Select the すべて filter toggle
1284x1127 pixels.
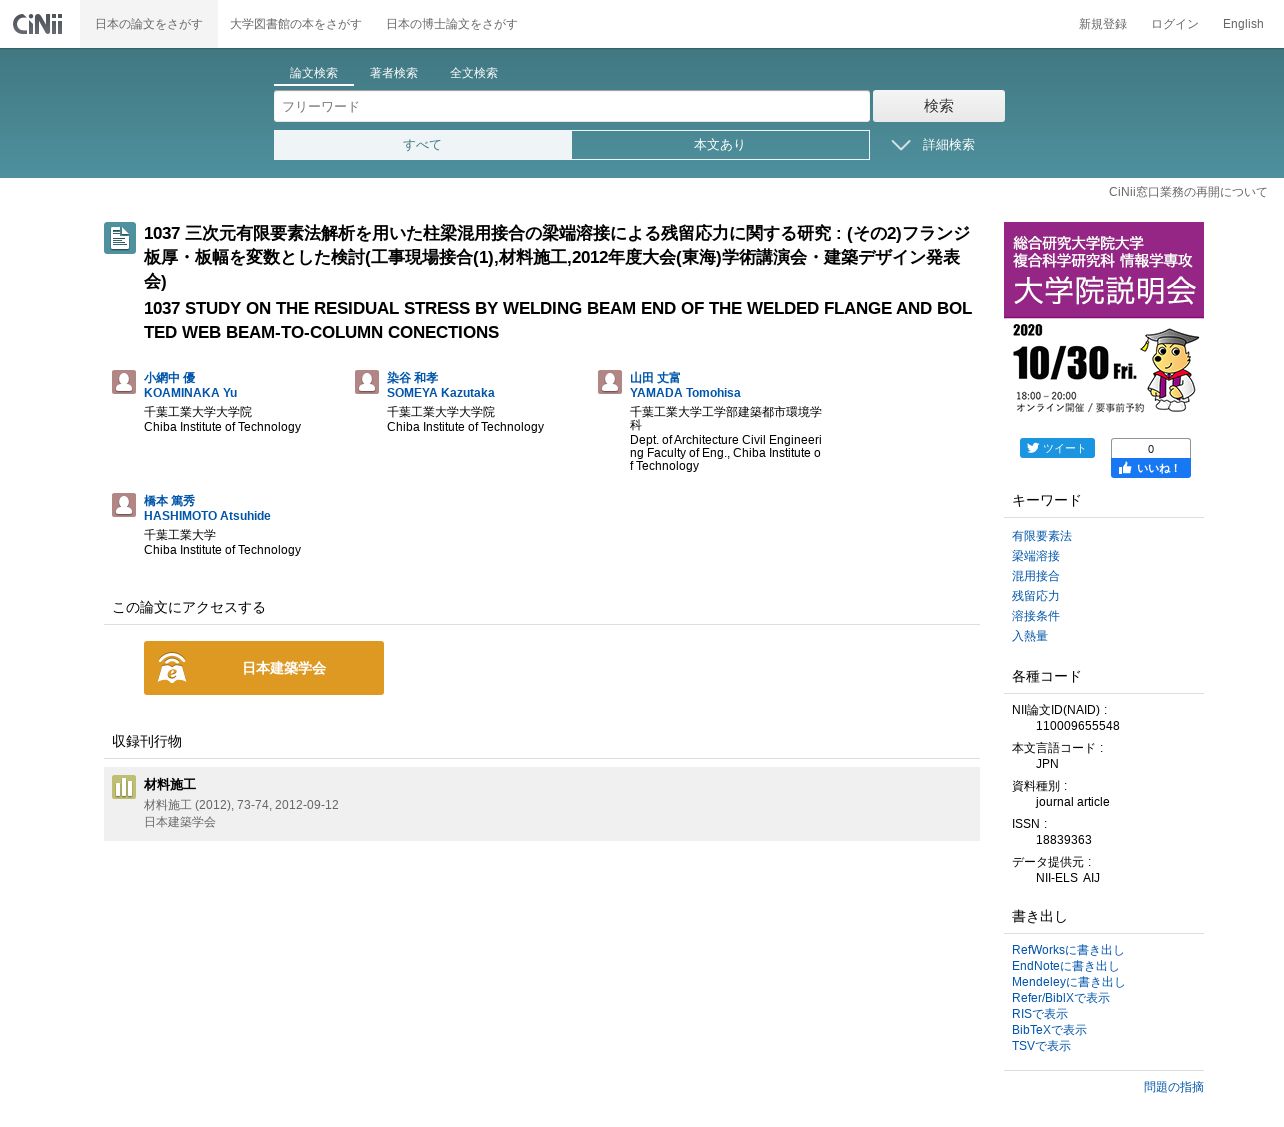point(423,145)
